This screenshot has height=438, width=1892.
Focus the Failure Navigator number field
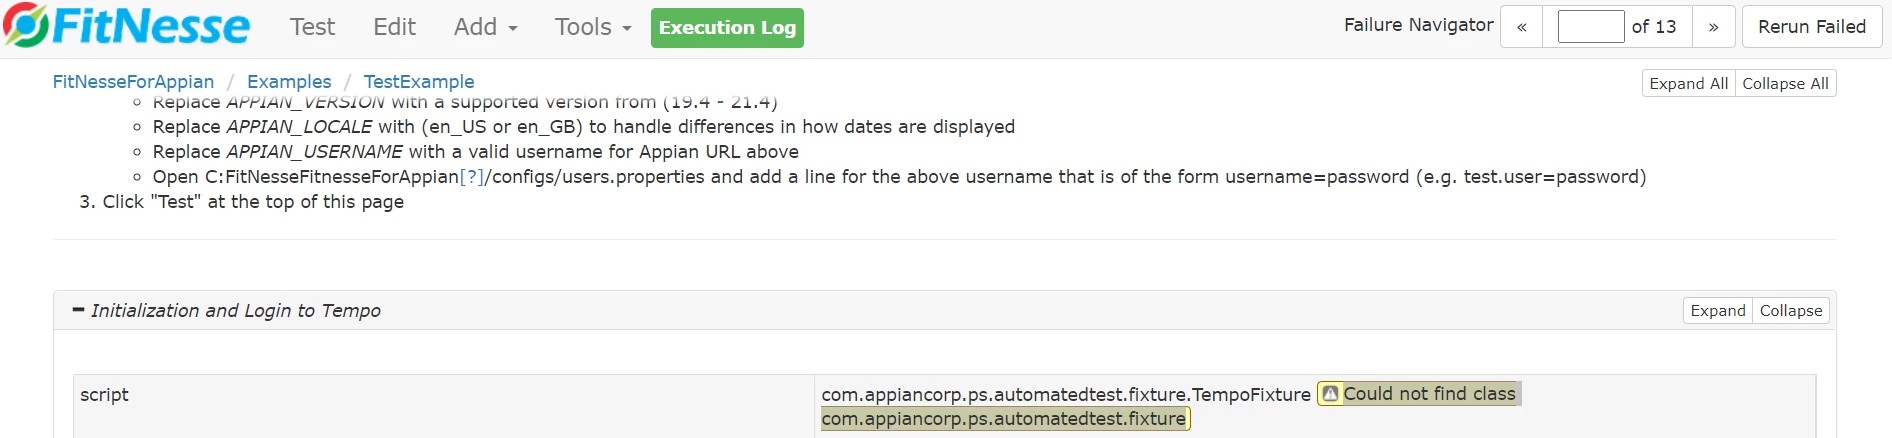pyautogui.click(x=1590, y=27)
